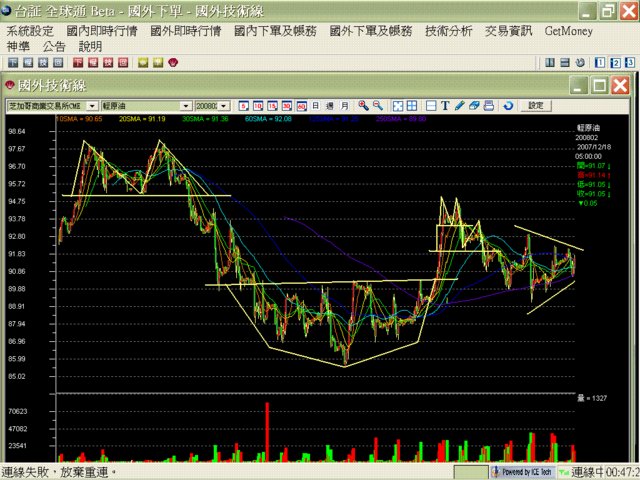Open the 國外下單及帳務 menu
Image resolution: width=640 pixels, height=480 pixels.
coord(371,31)
